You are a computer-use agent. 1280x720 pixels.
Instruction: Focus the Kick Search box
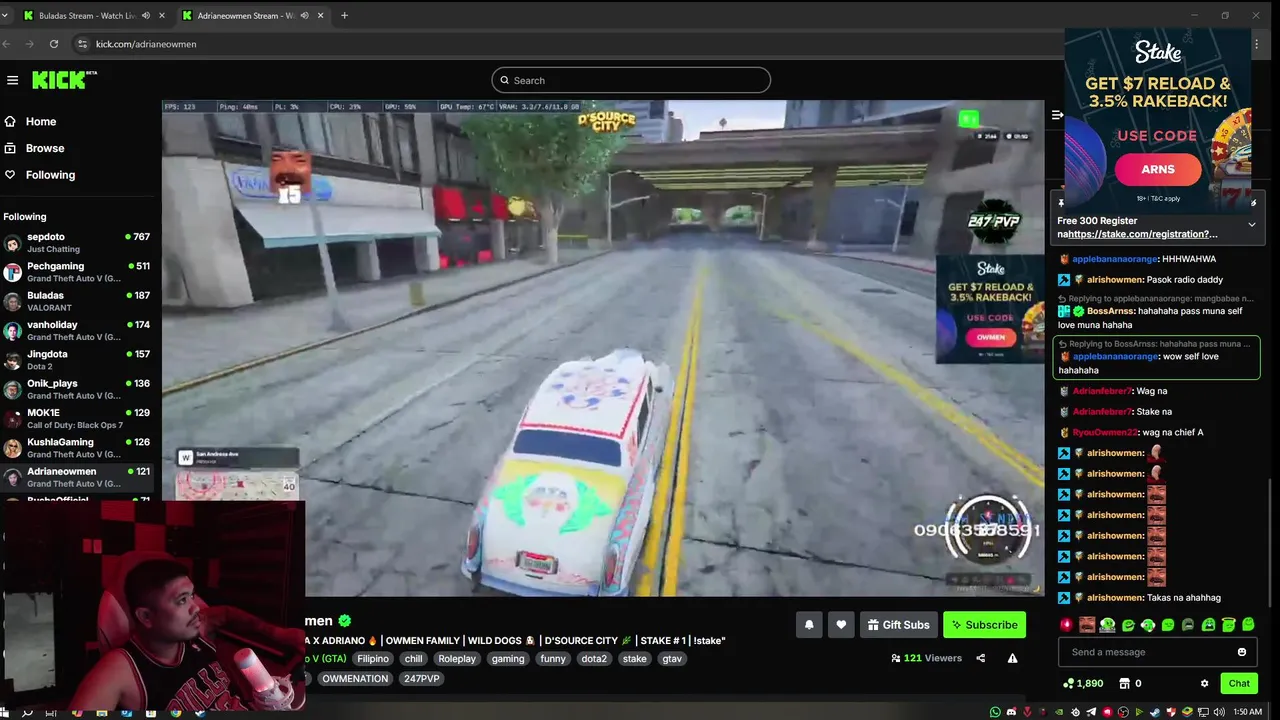(631, 80)
